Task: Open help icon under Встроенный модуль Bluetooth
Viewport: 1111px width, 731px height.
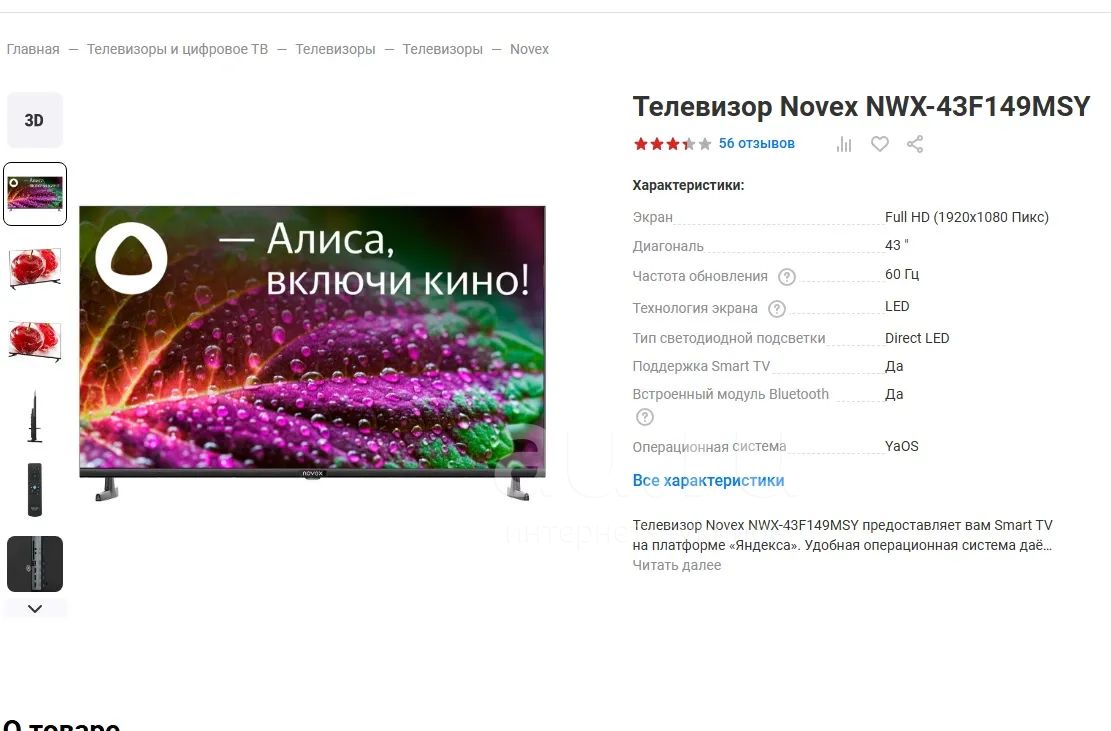Action: click(x=645, y=417)
